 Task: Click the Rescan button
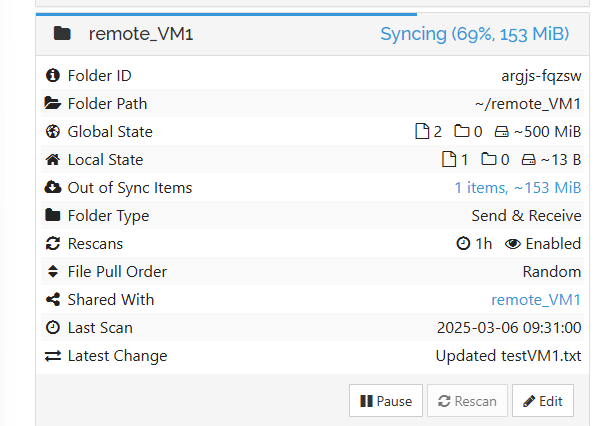pos(467,401)
